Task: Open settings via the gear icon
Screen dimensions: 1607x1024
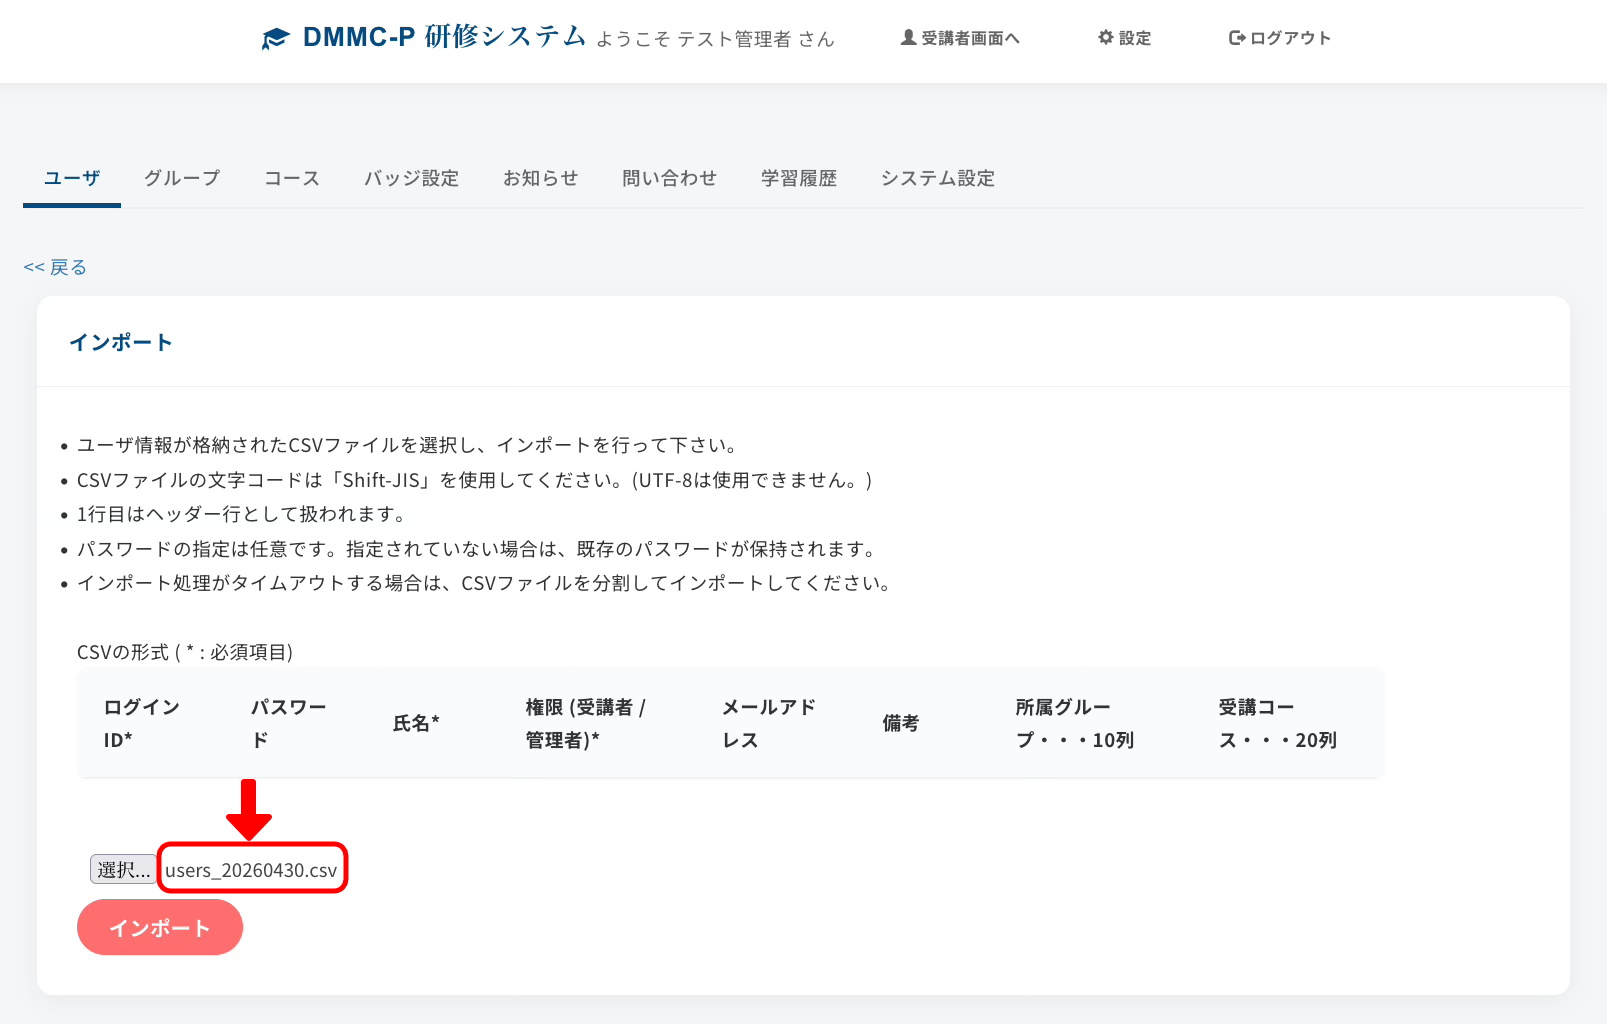Action: click(1105, 38)
